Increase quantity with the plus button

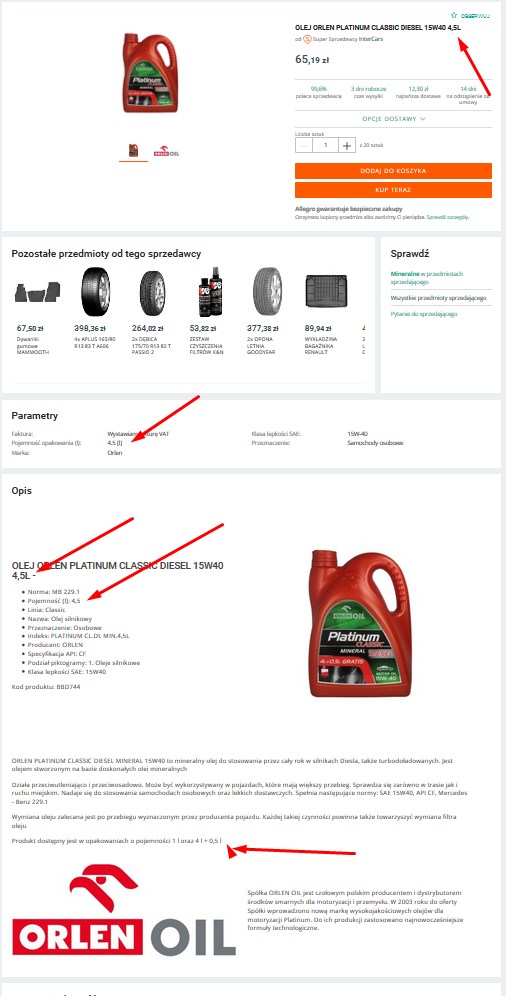347,145
